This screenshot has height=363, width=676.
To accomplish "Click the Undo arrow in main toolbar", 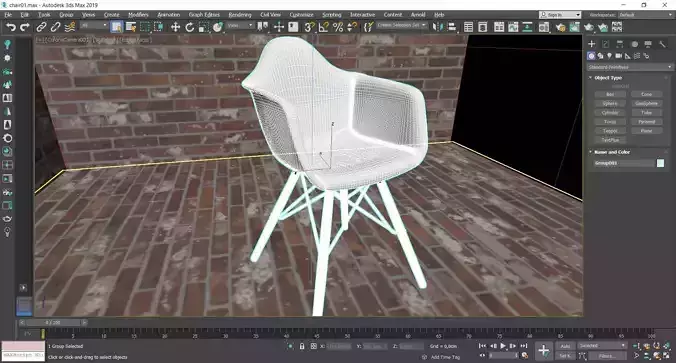I will (x=11, y=27).
